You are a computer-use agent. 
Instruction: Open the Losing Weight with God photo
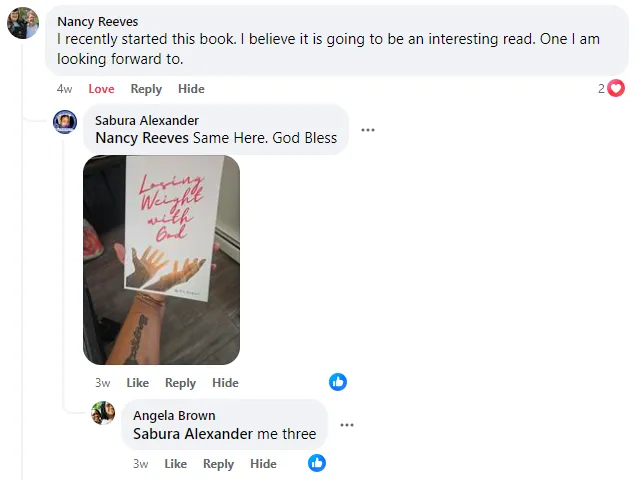(x=161, y=260)
